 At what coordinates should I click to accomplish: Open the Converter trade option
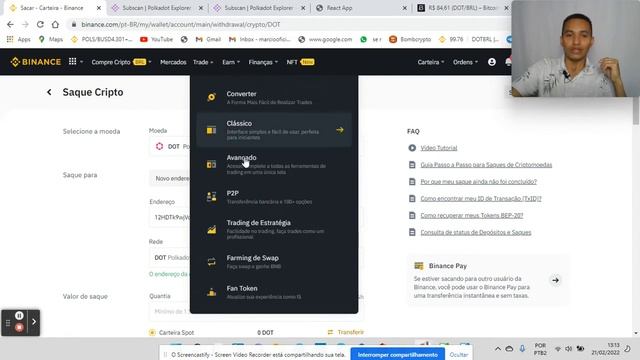274,98
